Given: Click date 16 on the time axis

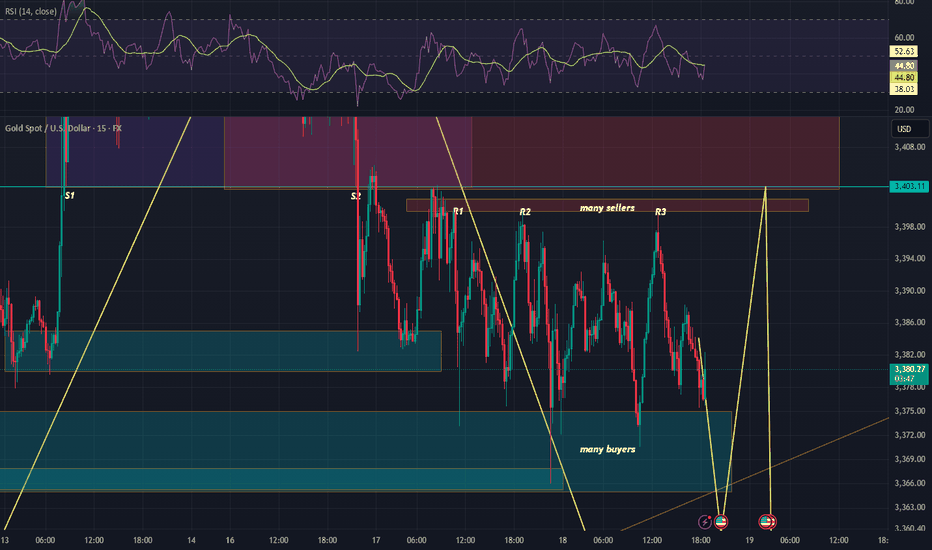Looking at the screenshot, I should pos(230,540).
